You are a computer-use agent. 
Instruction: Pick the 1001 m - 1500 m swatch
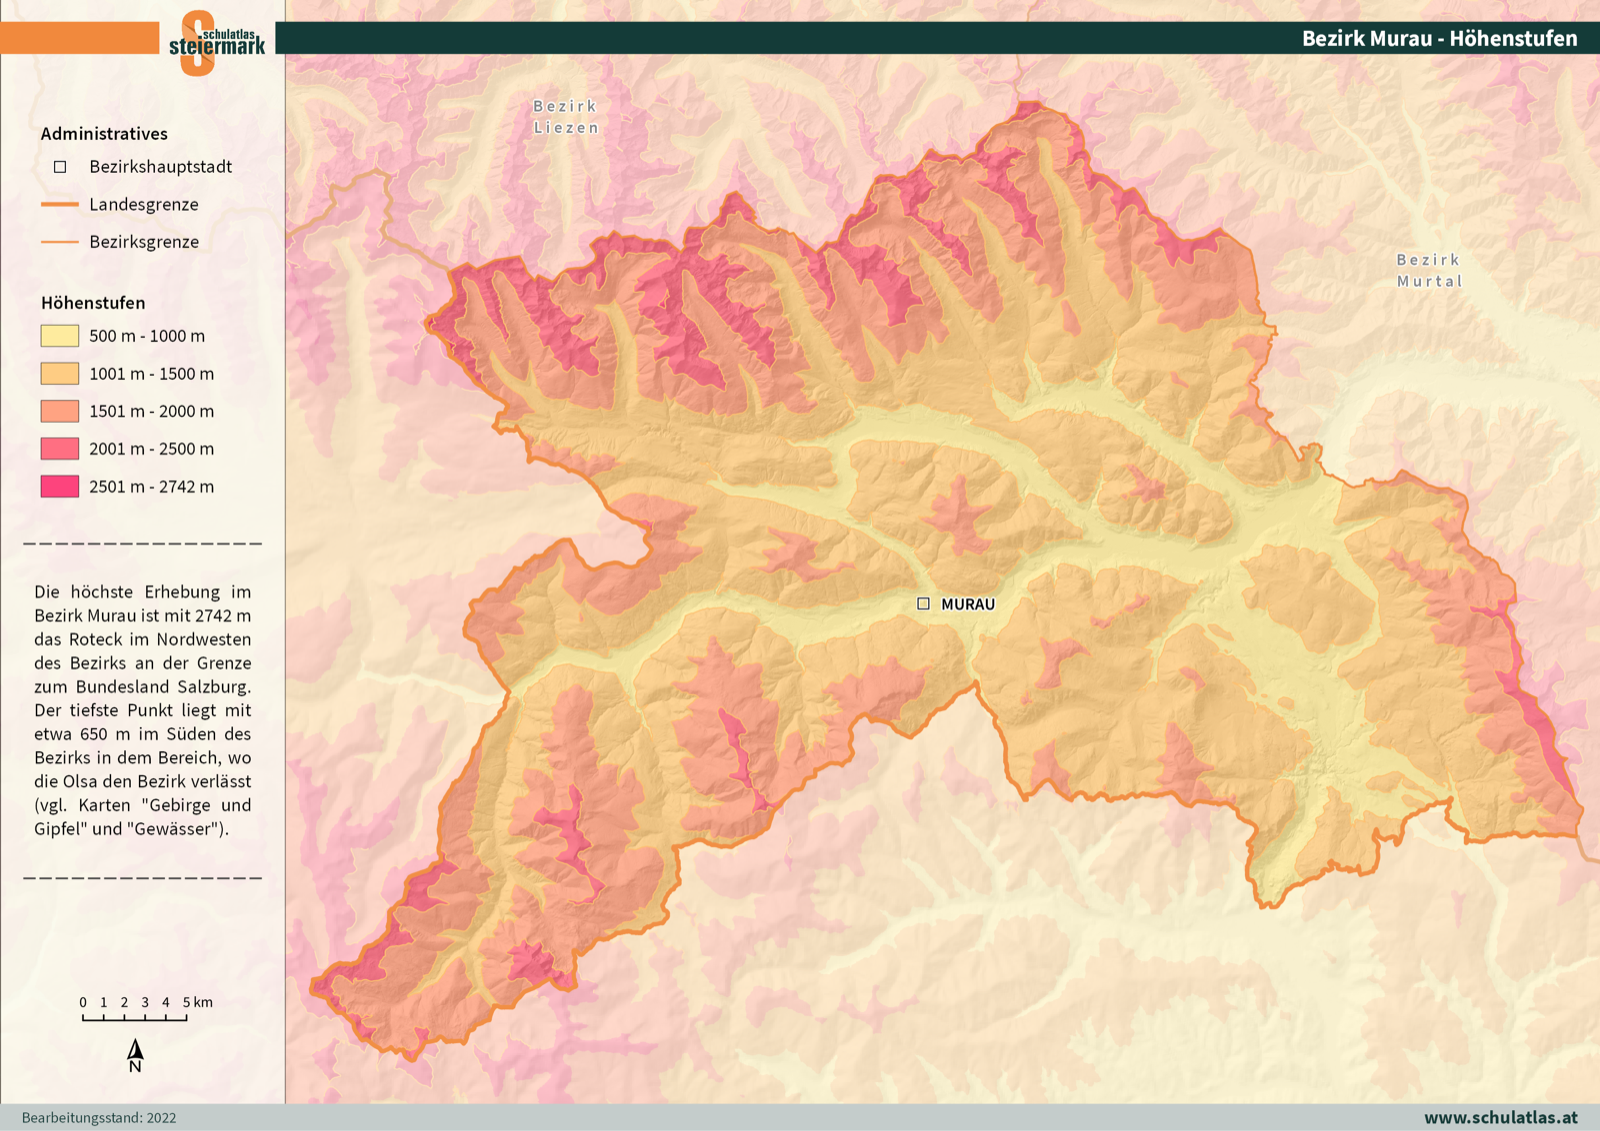tap(60, 374)
